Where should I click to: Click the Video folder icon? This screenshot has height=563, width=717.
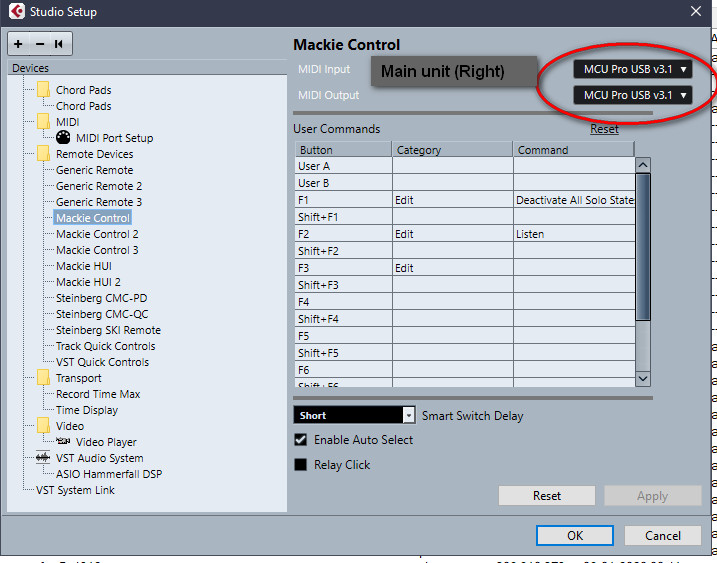click(x=43, y=425)
